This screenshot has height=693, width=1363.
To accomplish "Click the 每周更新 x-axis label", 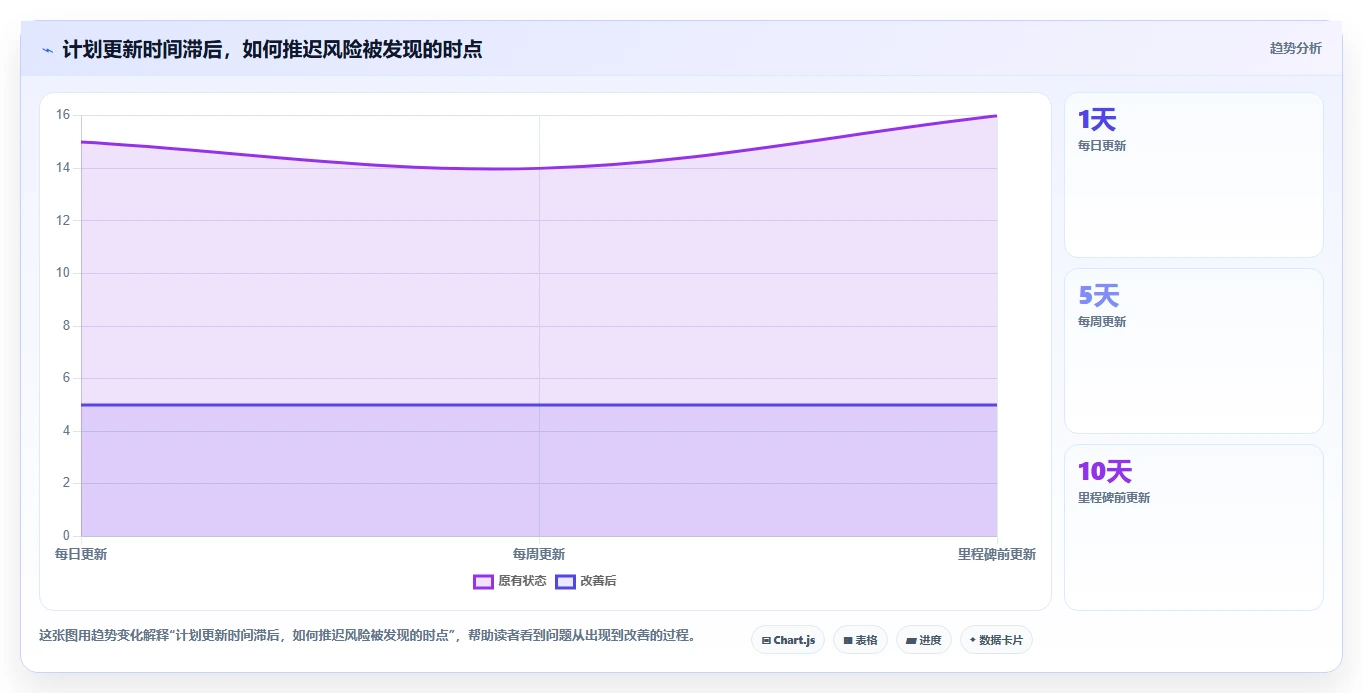I will click(539, 554).
